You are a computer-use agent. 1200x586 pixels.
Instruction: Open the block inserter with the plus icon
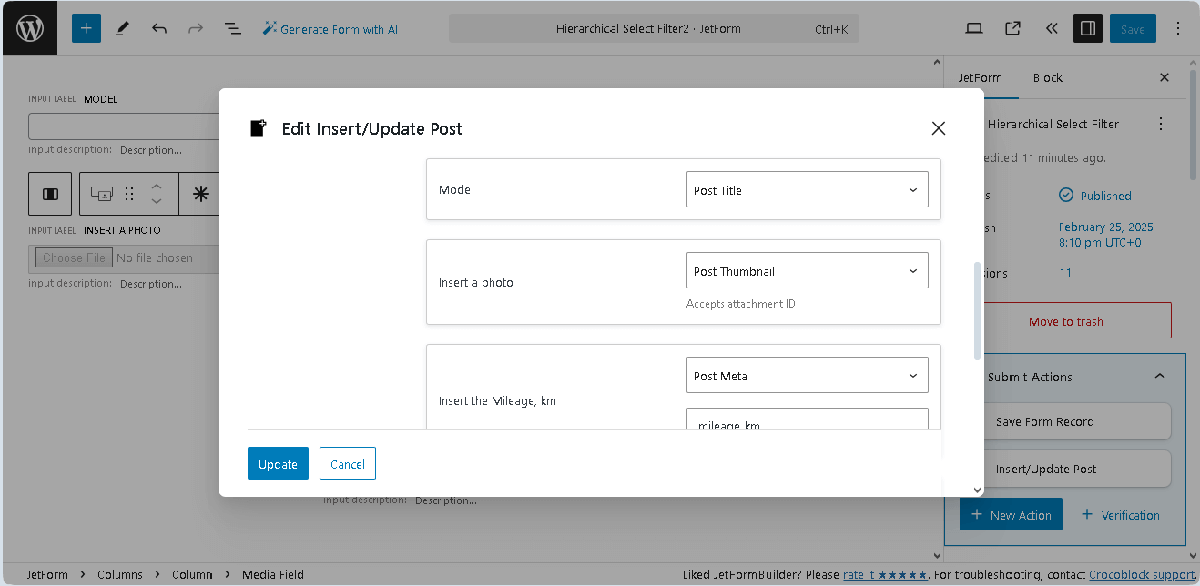coord(86,28)
